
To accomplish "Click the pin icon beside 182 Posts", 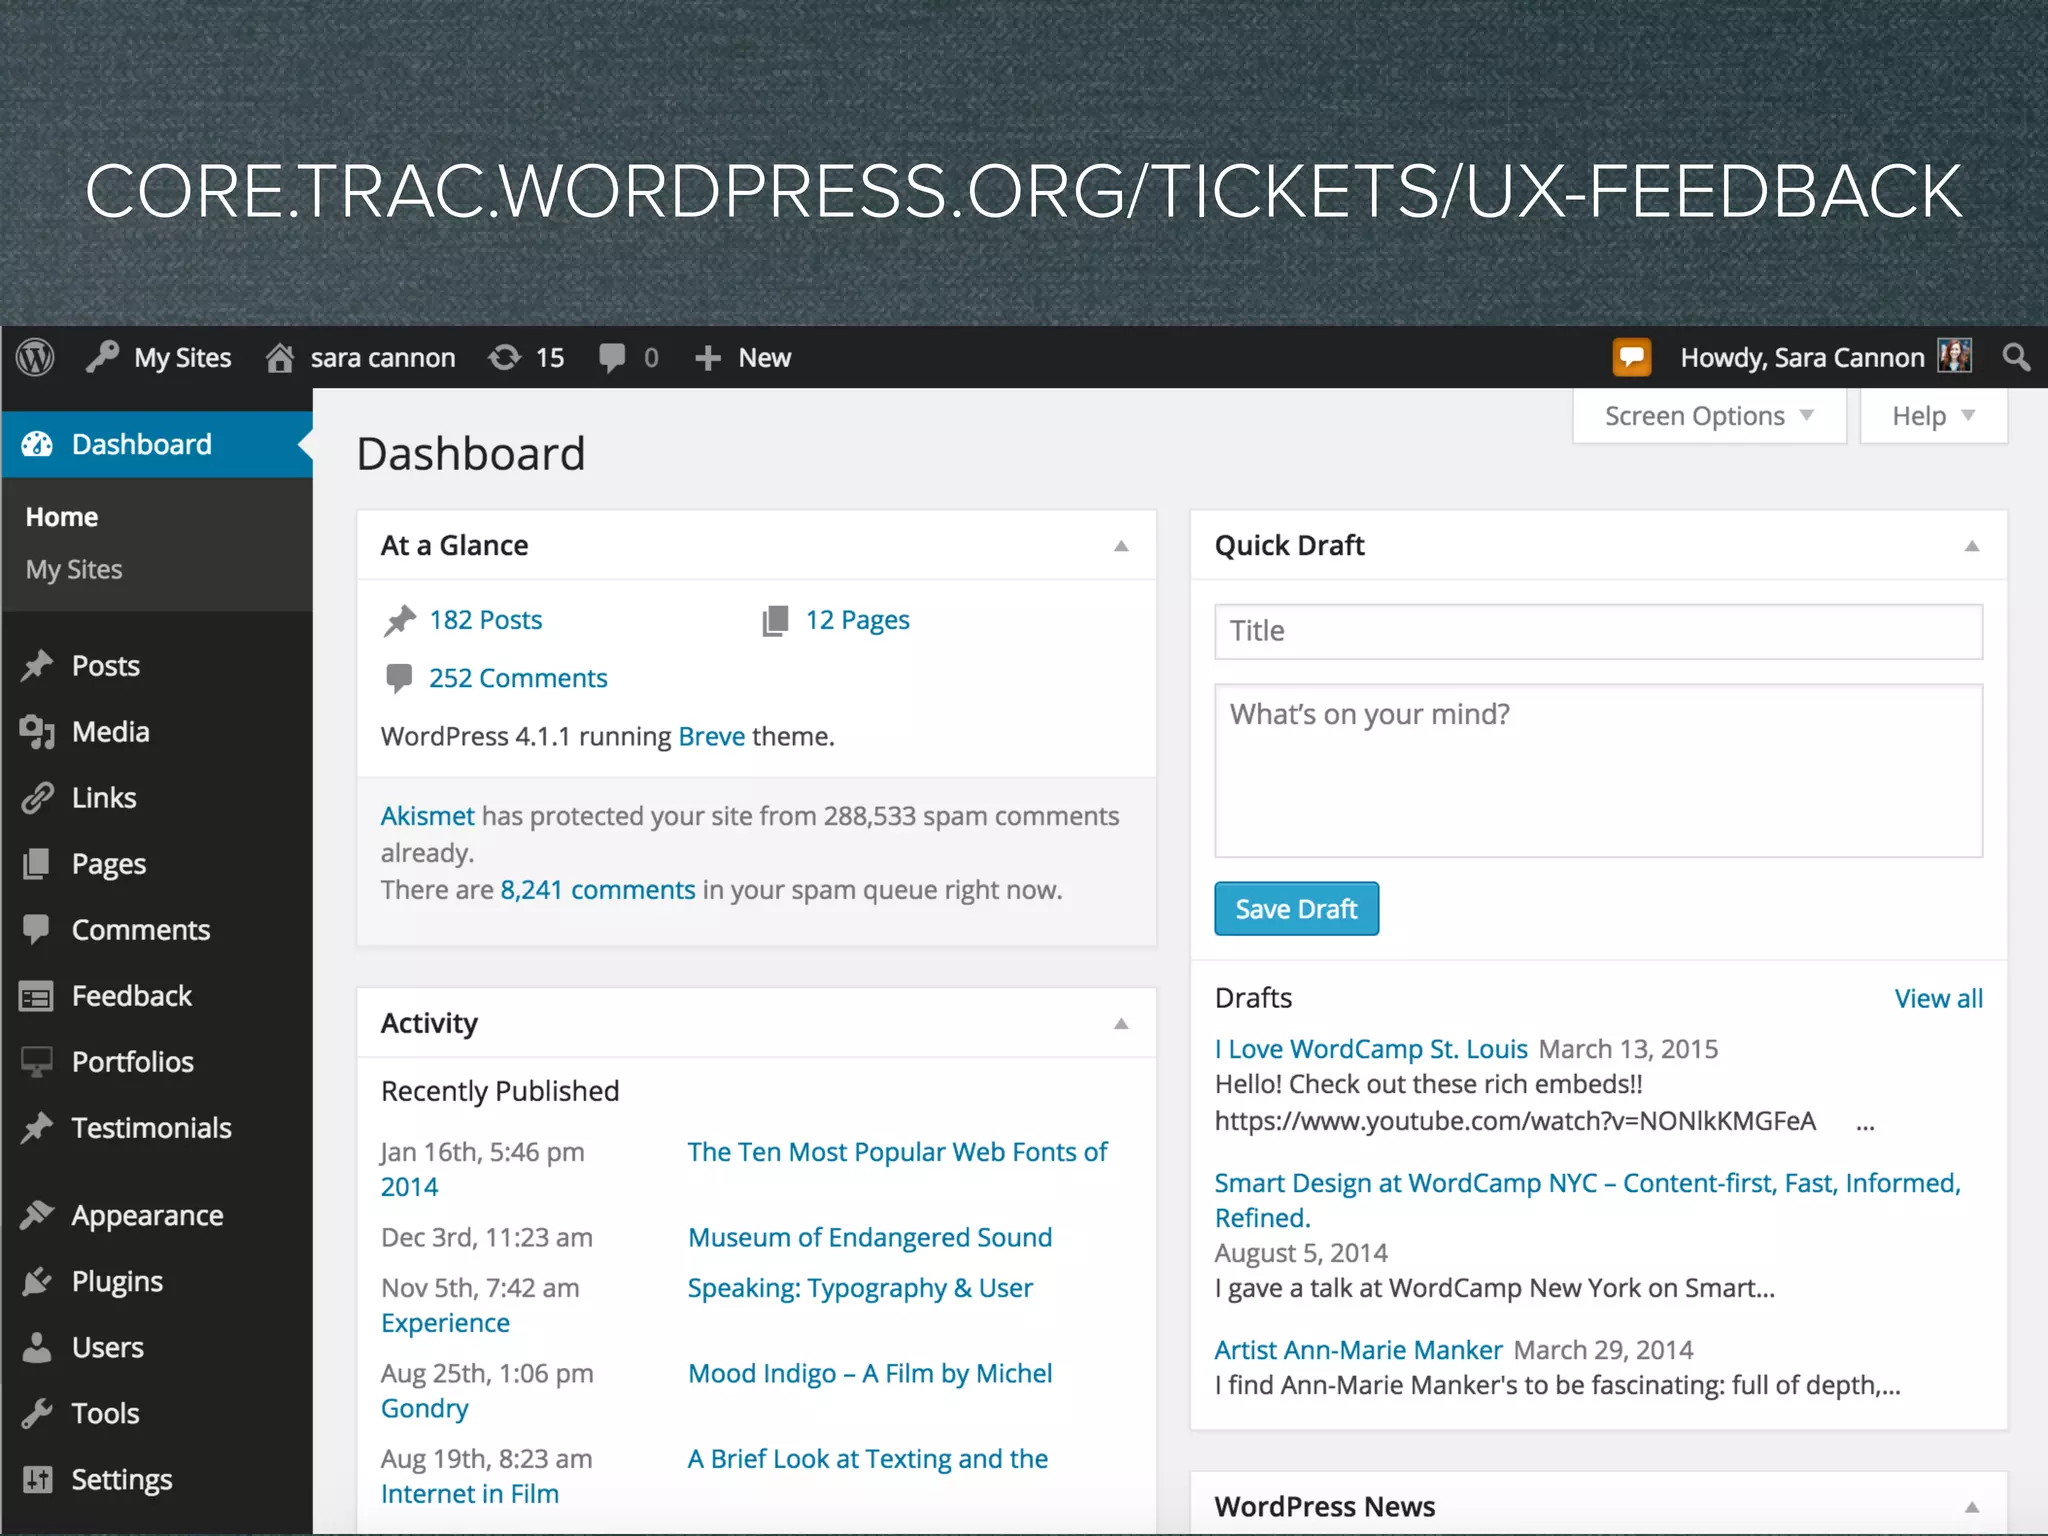I will pyautogui.click(x=399, y=621).
